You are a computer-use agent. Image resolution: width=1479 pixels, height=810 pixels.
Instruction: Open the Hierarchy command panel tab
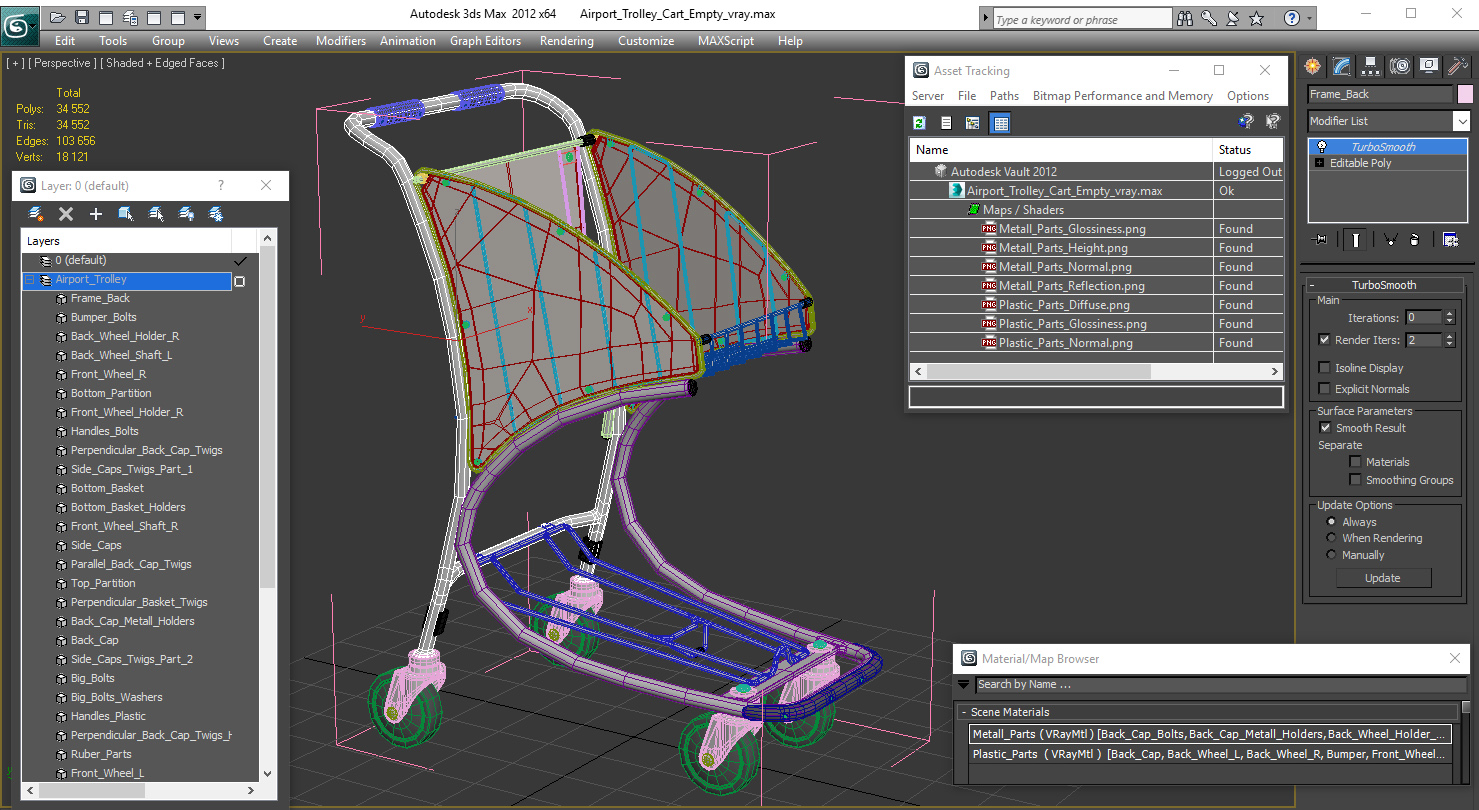click(x=1371, y=66)
